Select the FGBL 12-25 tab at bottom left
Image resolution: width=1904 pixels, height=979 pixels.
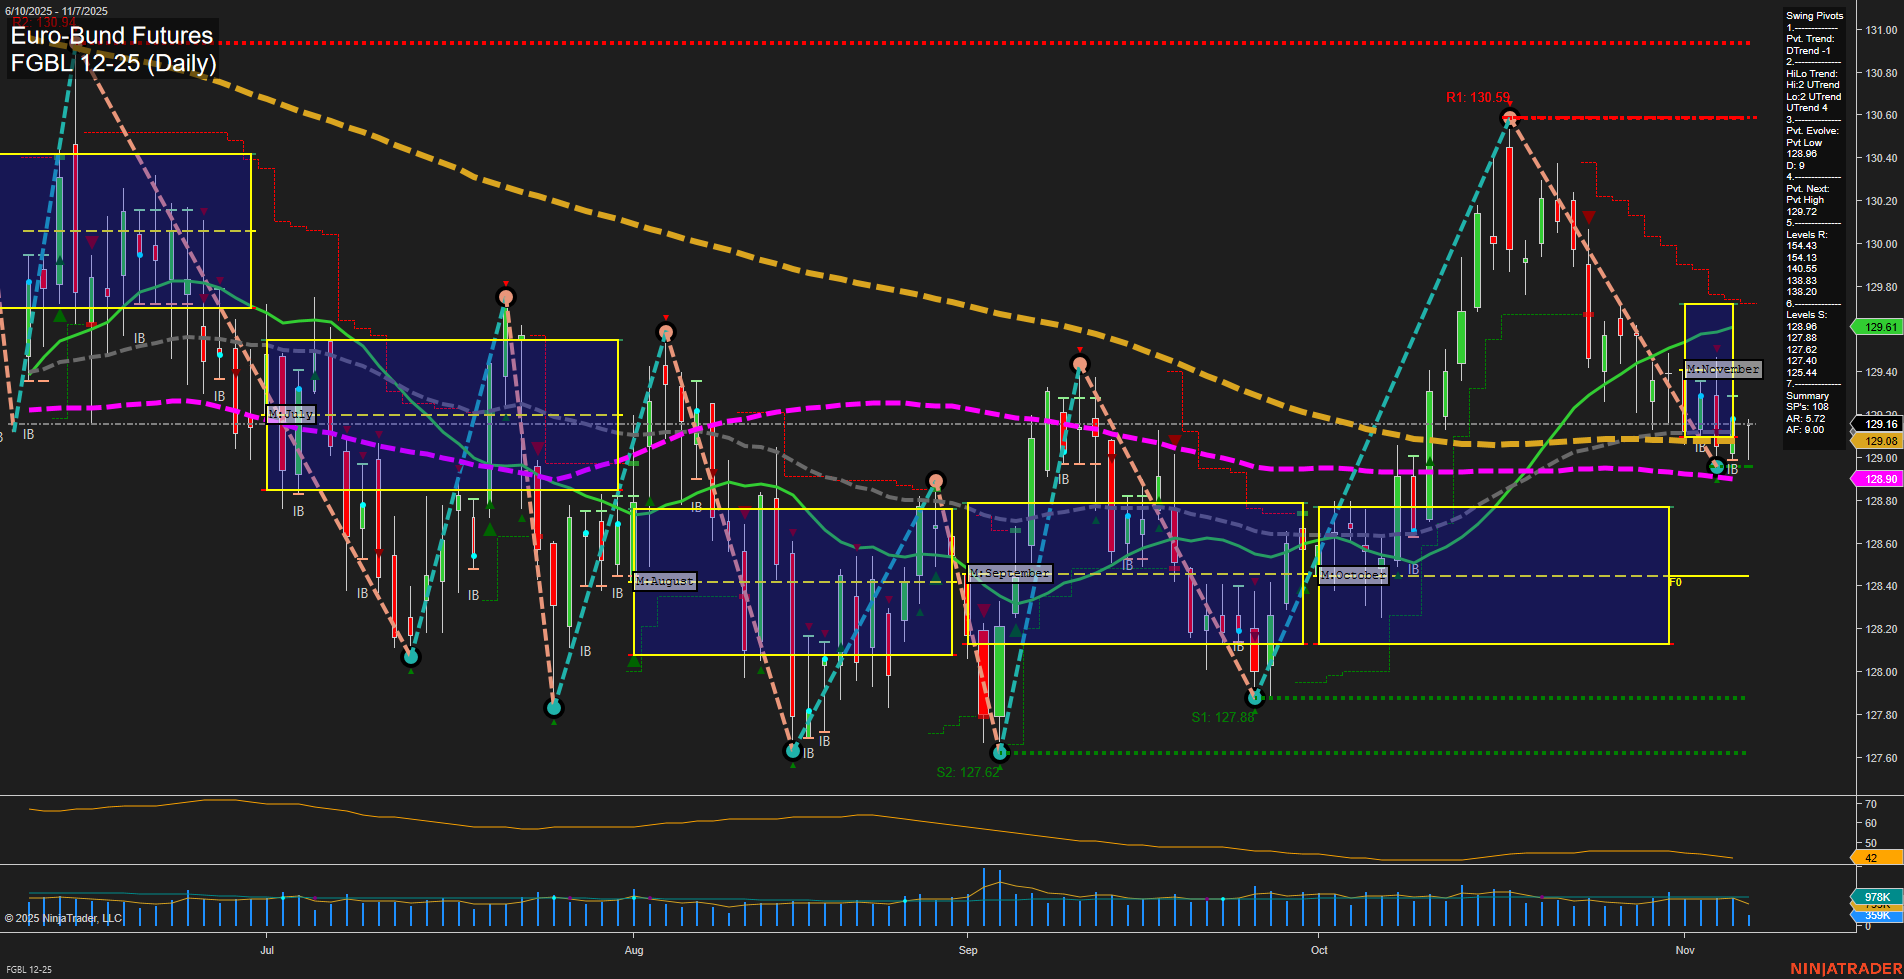click(29, 968)
